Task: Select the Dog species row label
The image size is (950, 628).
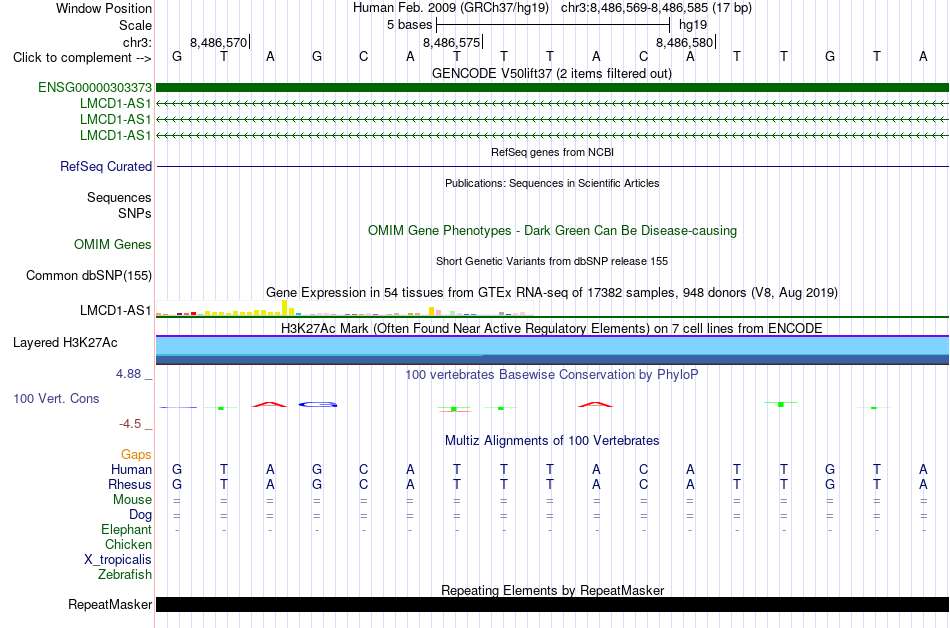Action: click(x=140, y=515)
